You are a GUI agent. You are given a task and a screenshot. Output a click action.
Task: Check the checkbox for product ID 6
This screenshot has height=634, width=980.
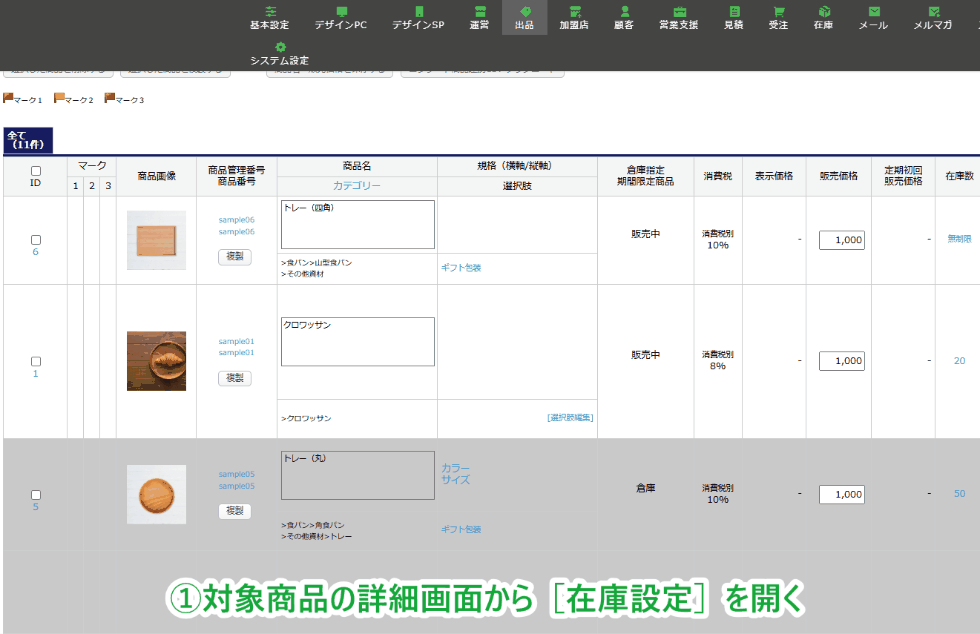(x=36, y=240)
